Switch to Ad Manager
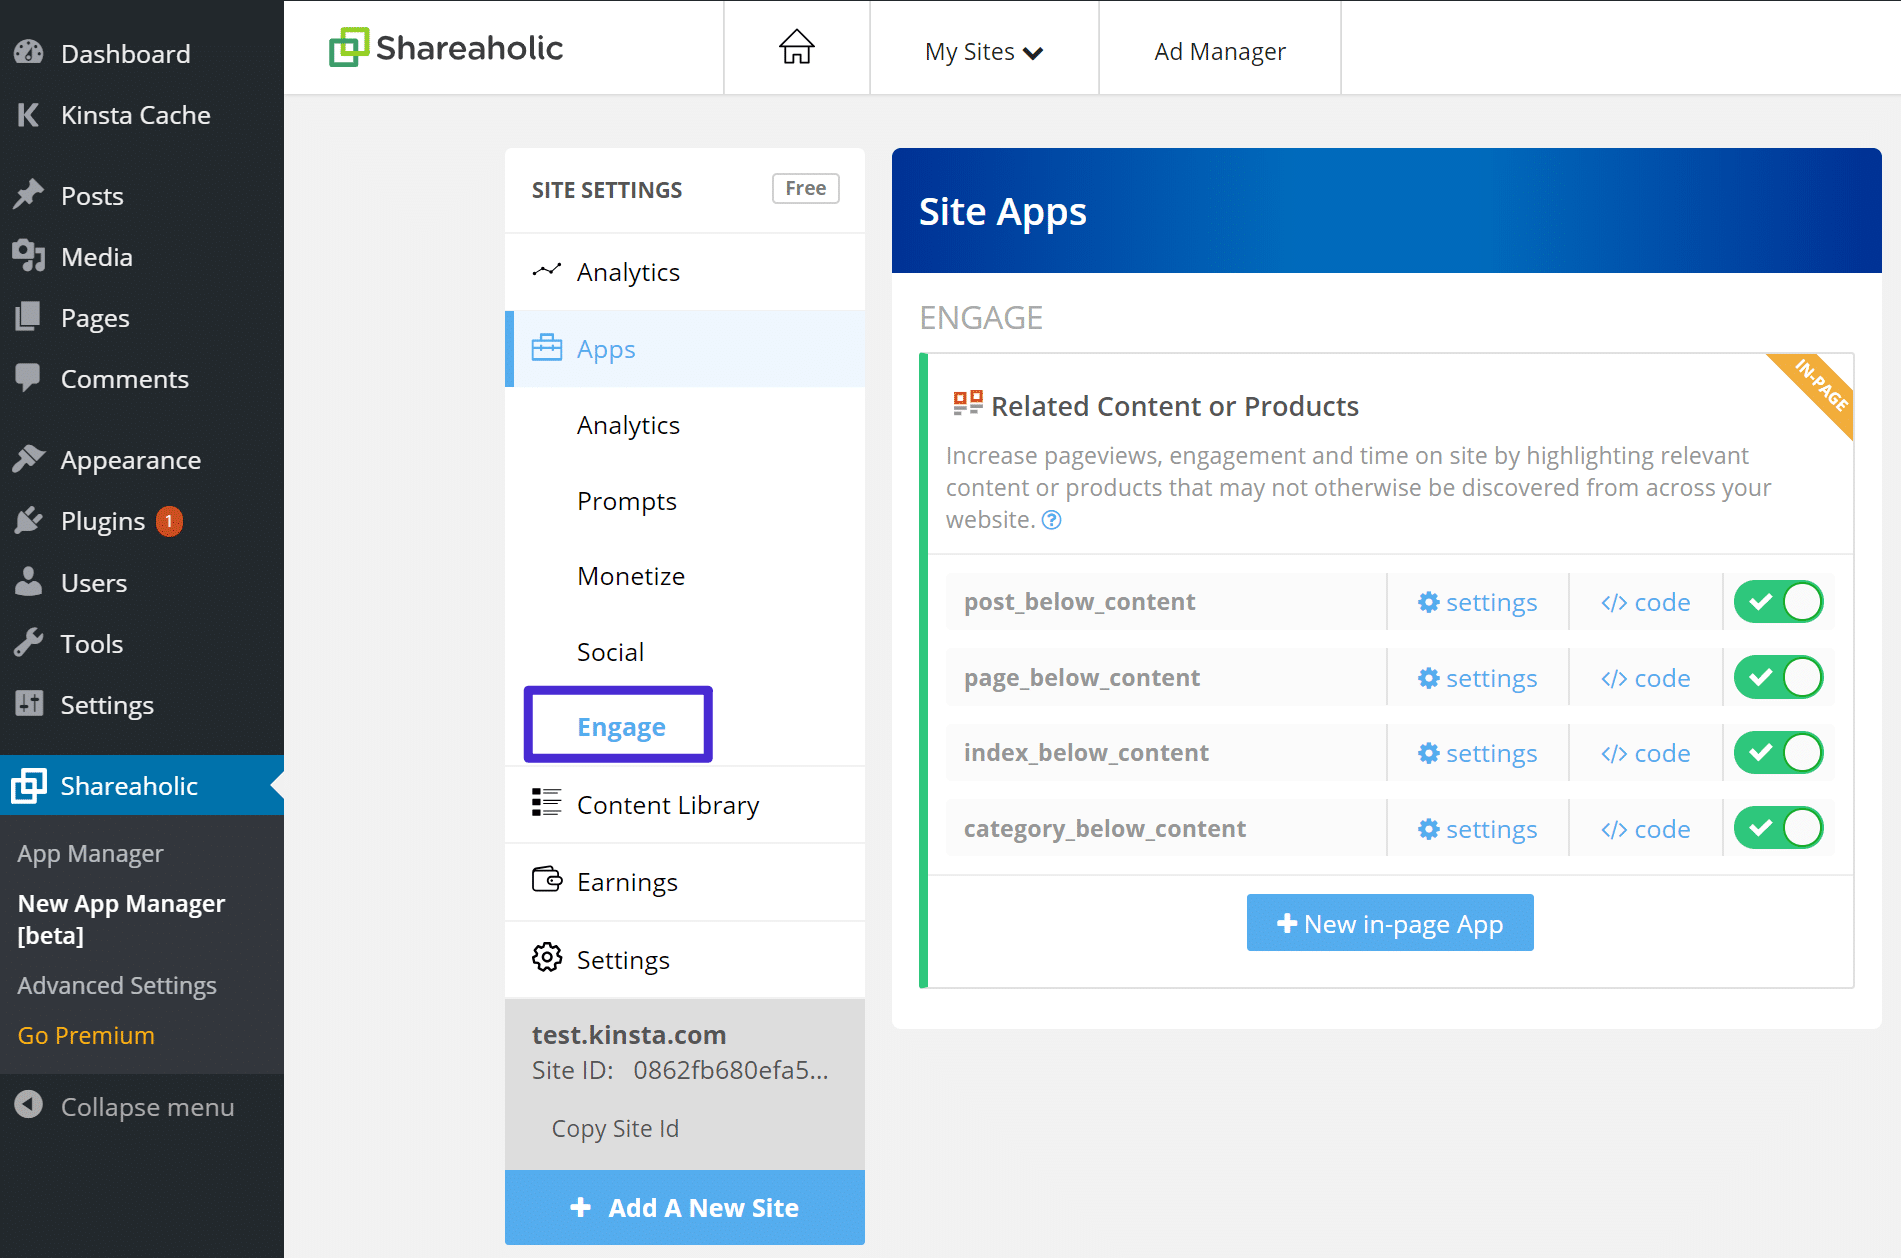 (1219, 51)
